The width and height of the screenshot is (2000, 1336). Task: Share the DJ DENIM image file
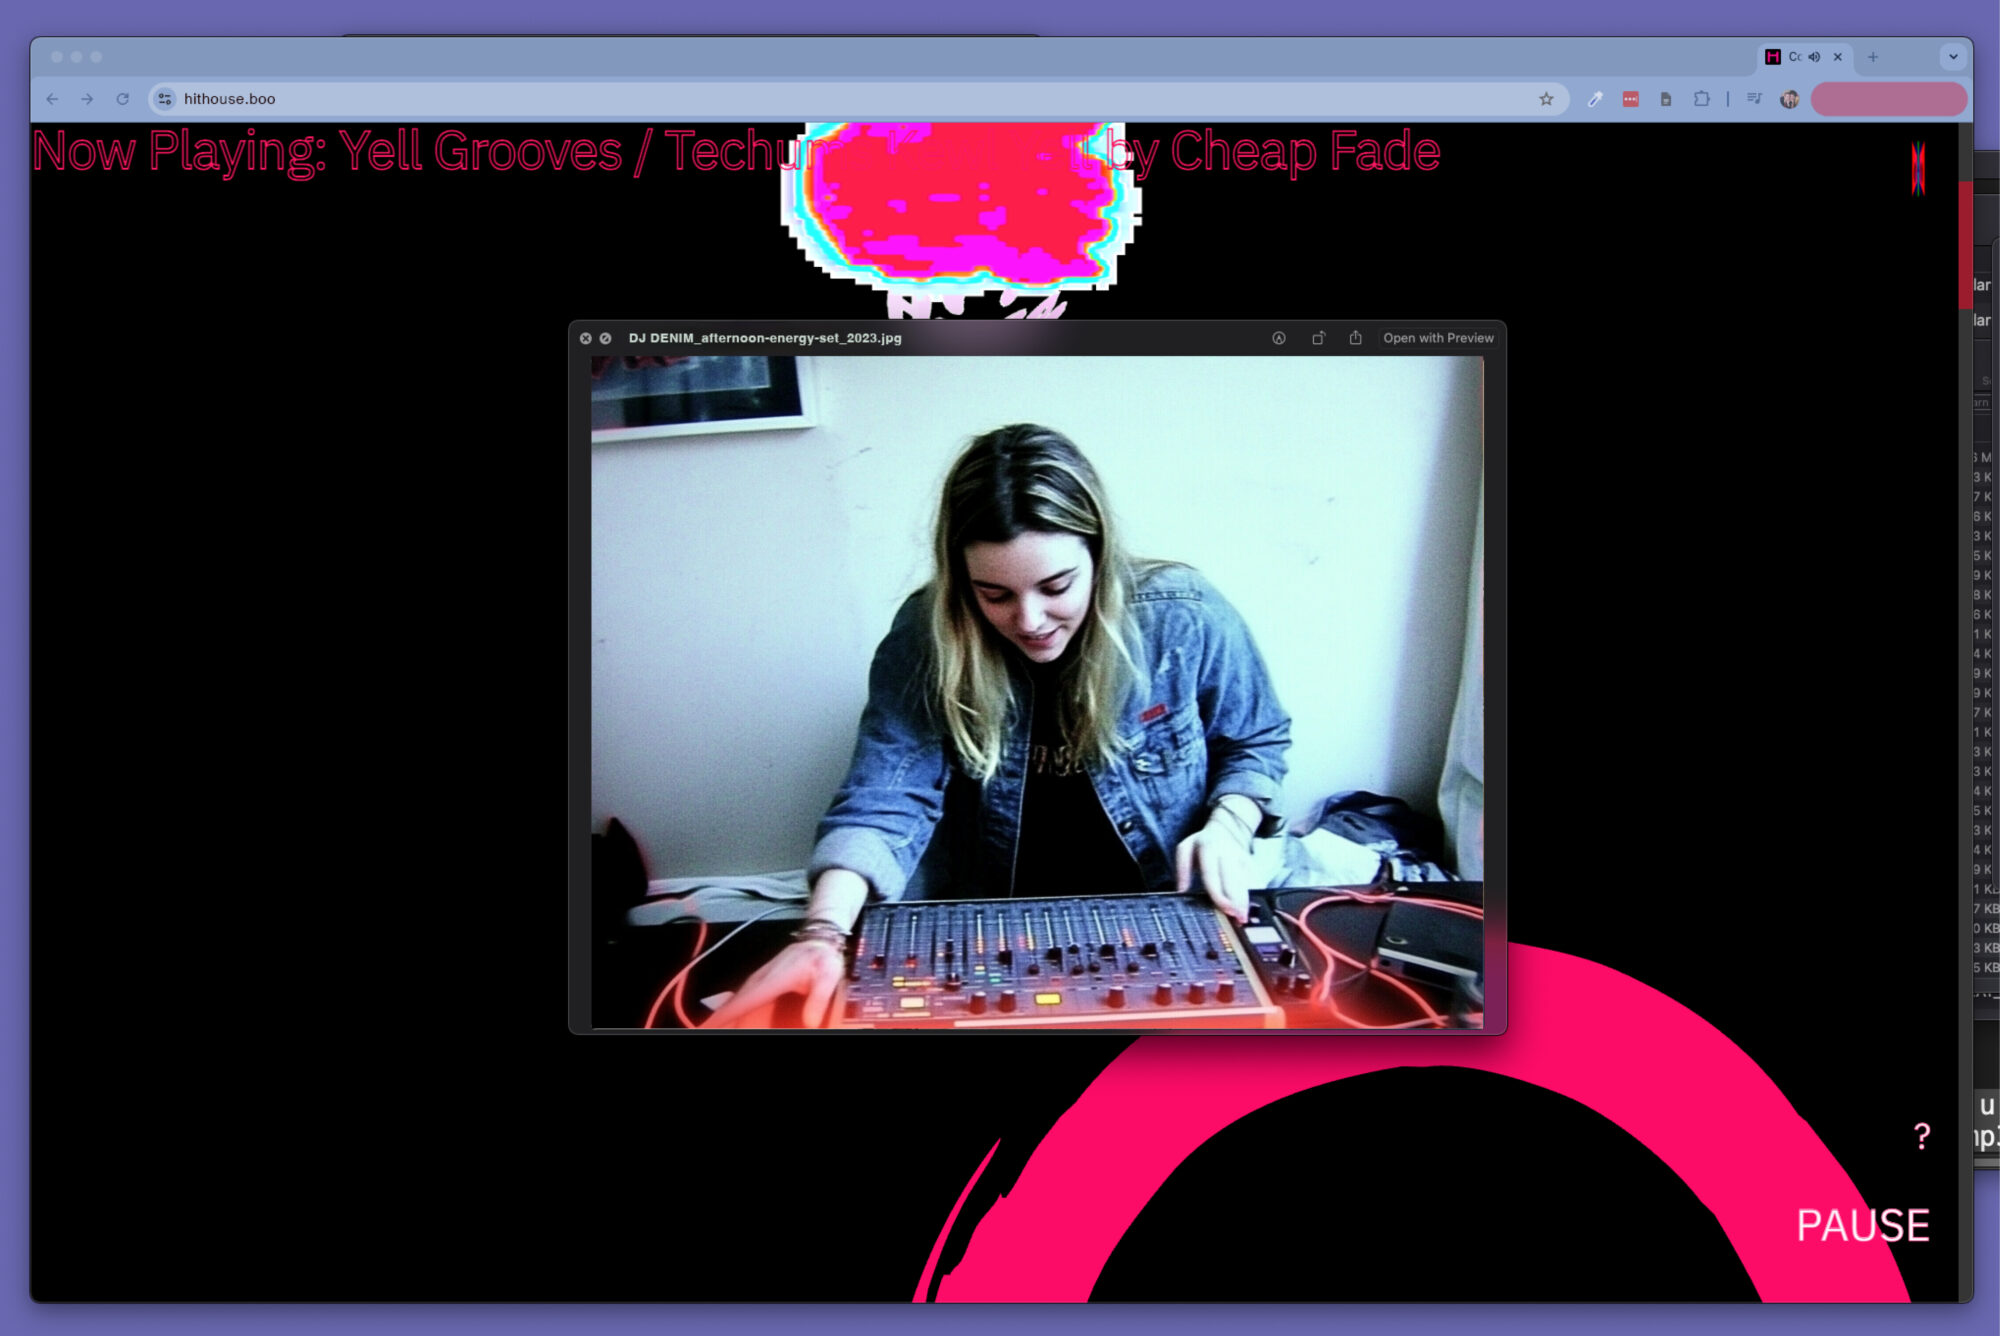click(x=1355, y=338)
